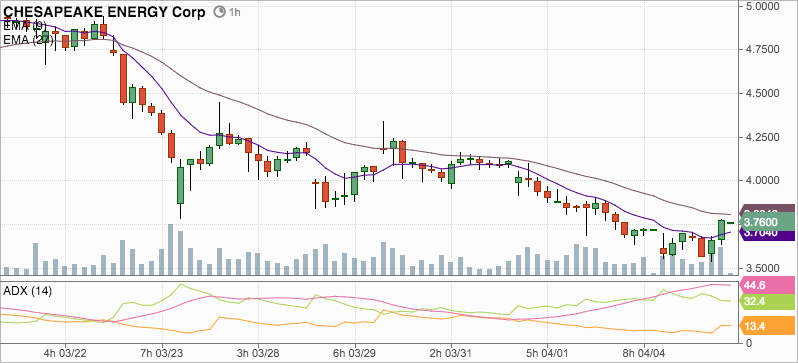Click the green 32.4 indicator value tag
The image size is (798, 363).
(767, 302)
